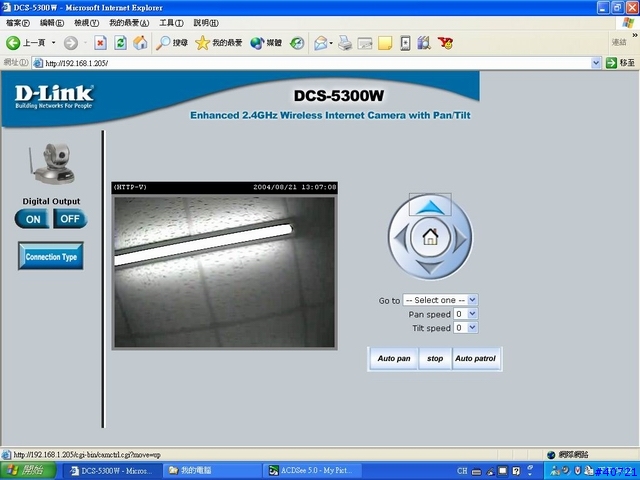Click the help question icon in language bar
Screen dimensions: 640x480
(x=516, y=471)
